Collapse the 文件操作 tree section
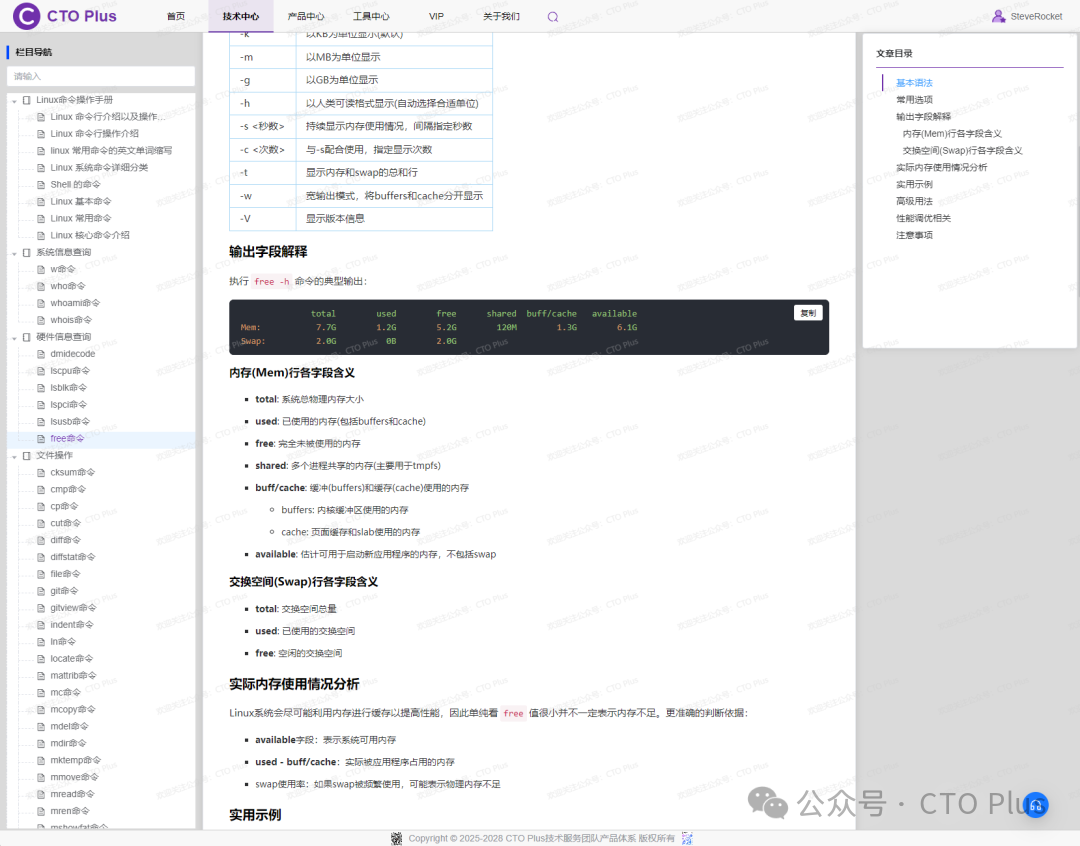 click(x=14, y=455)
